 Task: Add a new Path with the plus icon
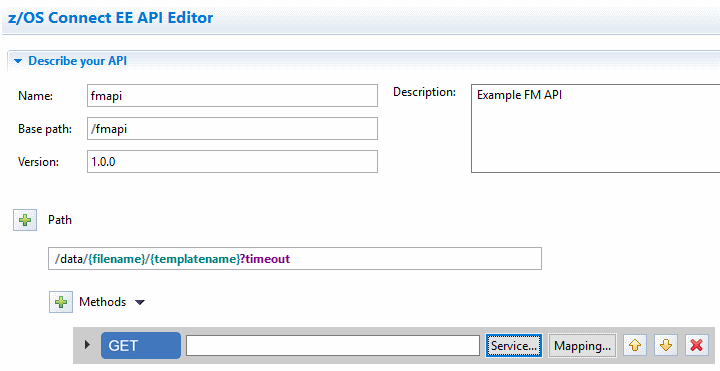(25, 220)
